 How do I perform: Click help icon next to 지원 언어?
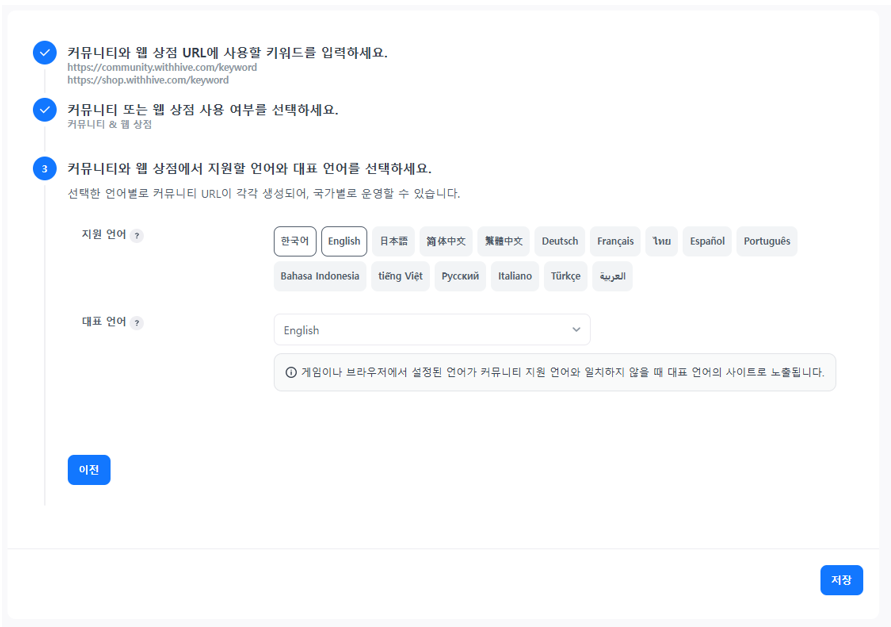tap(137, 236)
